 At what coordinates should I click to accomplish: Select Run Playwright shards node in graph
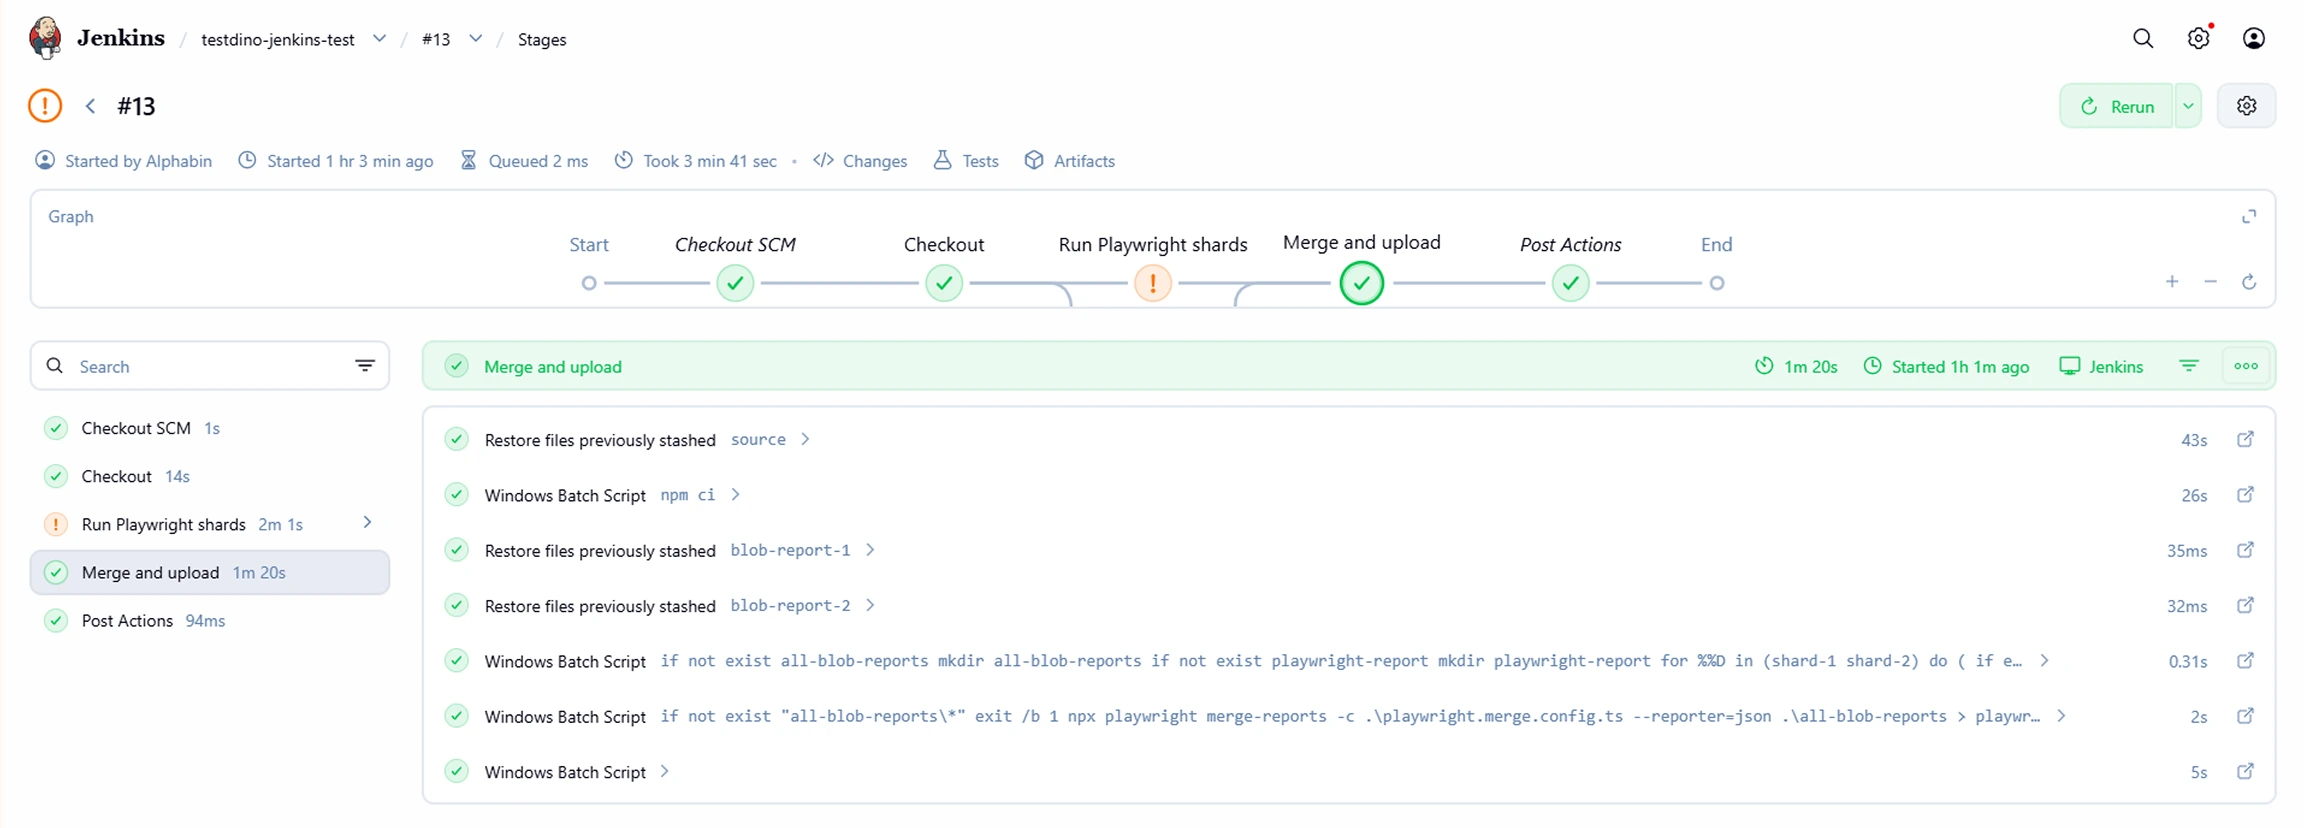coord(1152,283)
